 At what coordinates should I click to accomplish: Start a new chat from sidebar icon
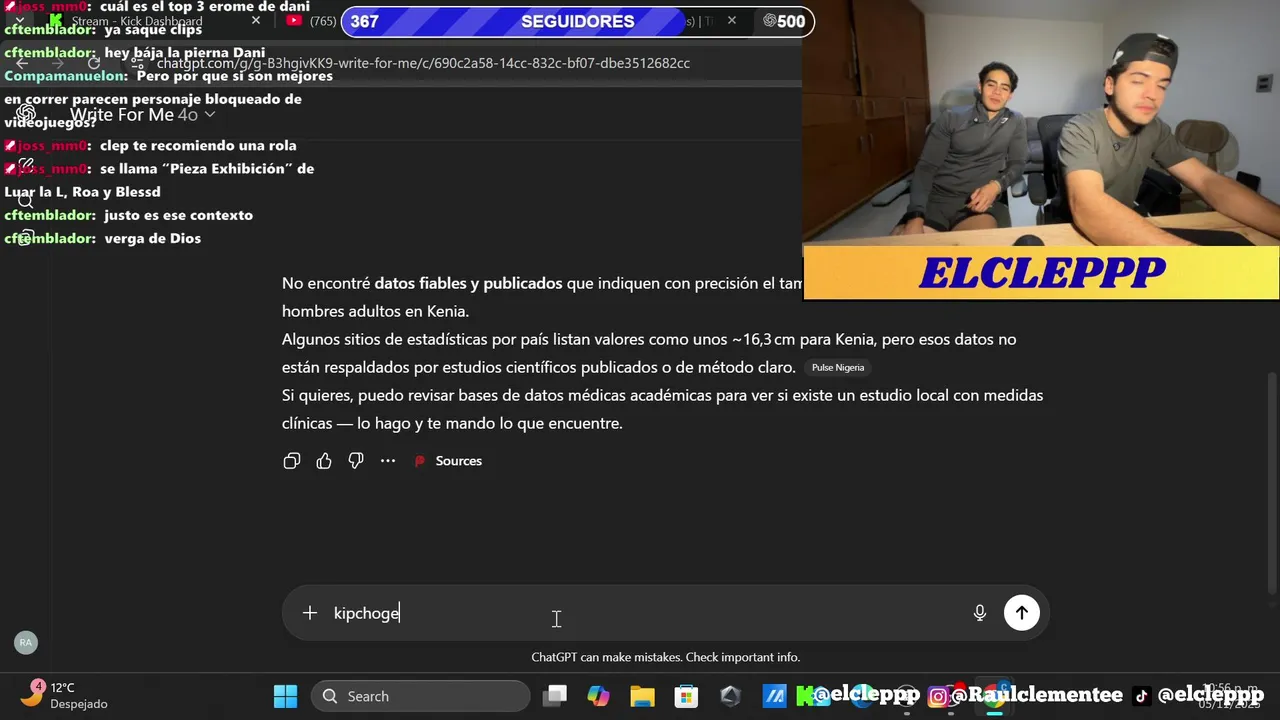coord(26,166)
